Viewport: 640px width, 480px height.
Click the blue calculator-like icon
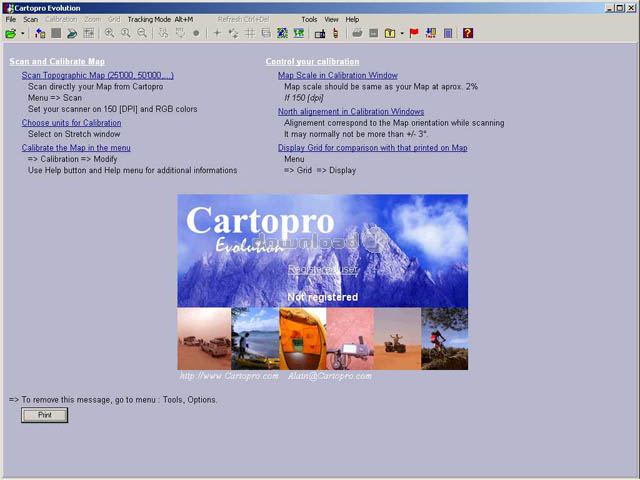coord(448,33)
